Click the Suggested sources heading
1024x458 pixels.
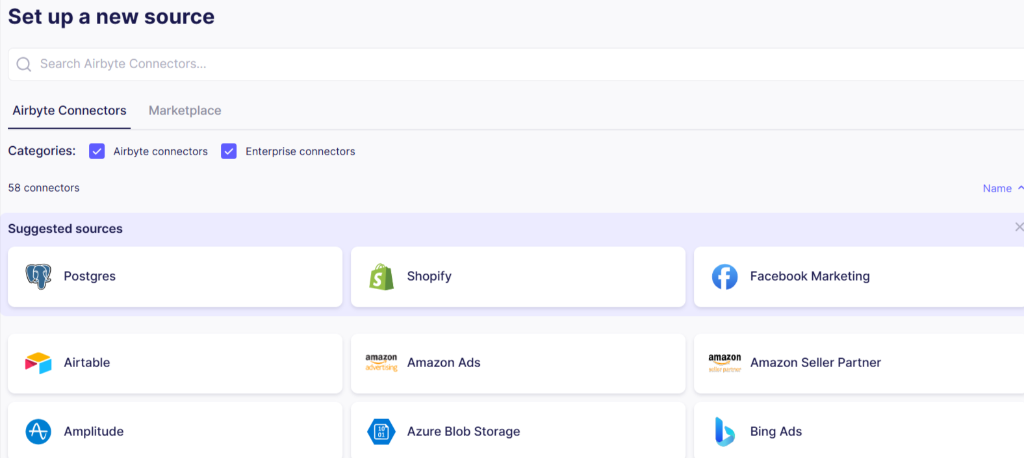coord(65,229)
